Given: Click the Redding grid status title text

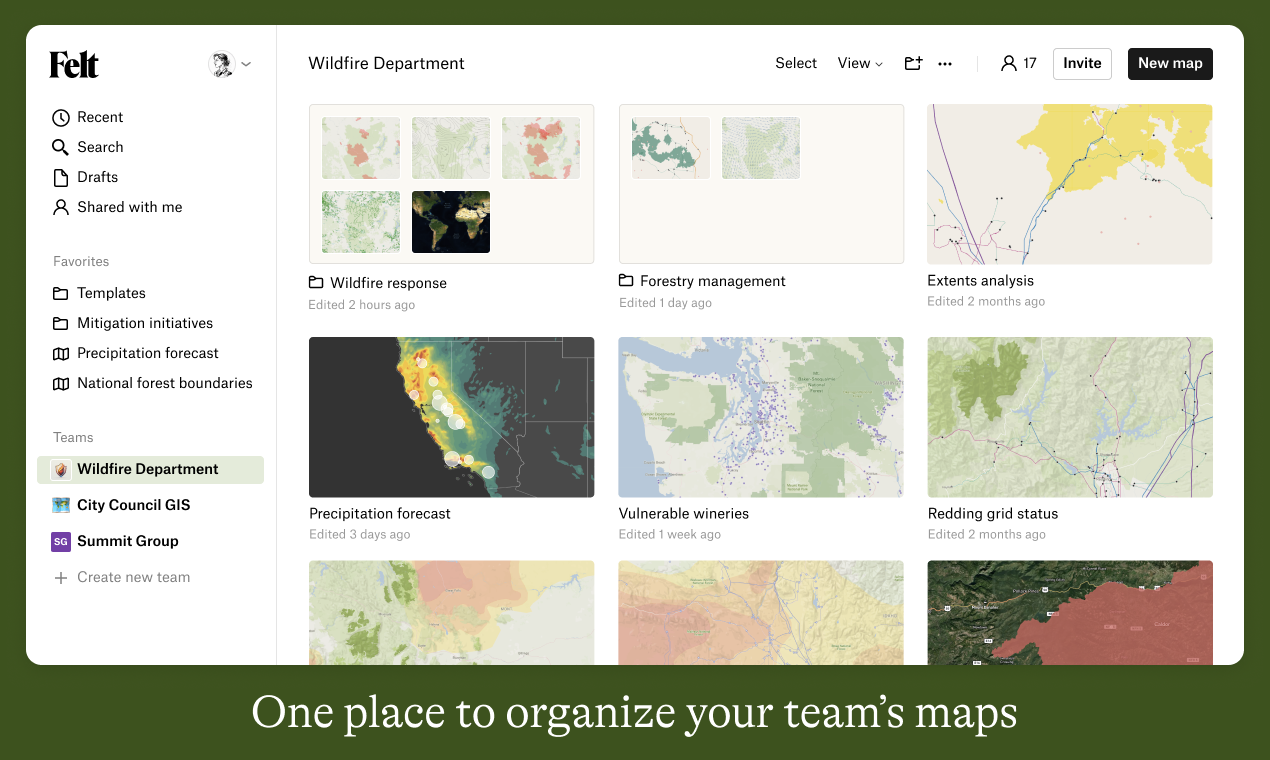Looking at the screenshot, I should click(x=993, y=514).
